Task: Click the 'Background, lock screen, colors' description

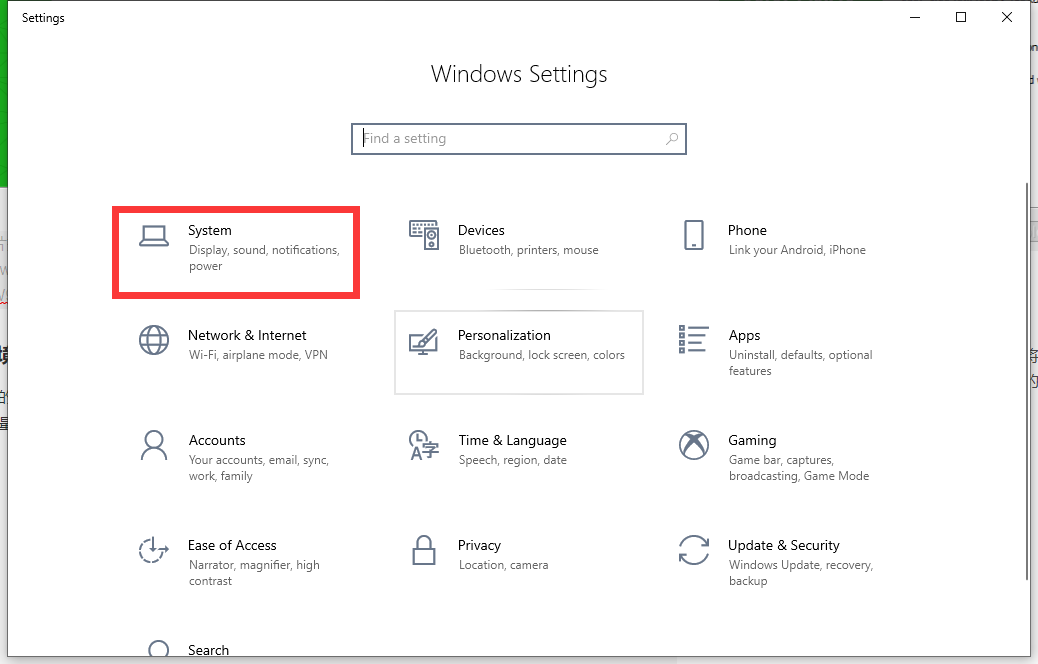Action: tap(542, 355)
